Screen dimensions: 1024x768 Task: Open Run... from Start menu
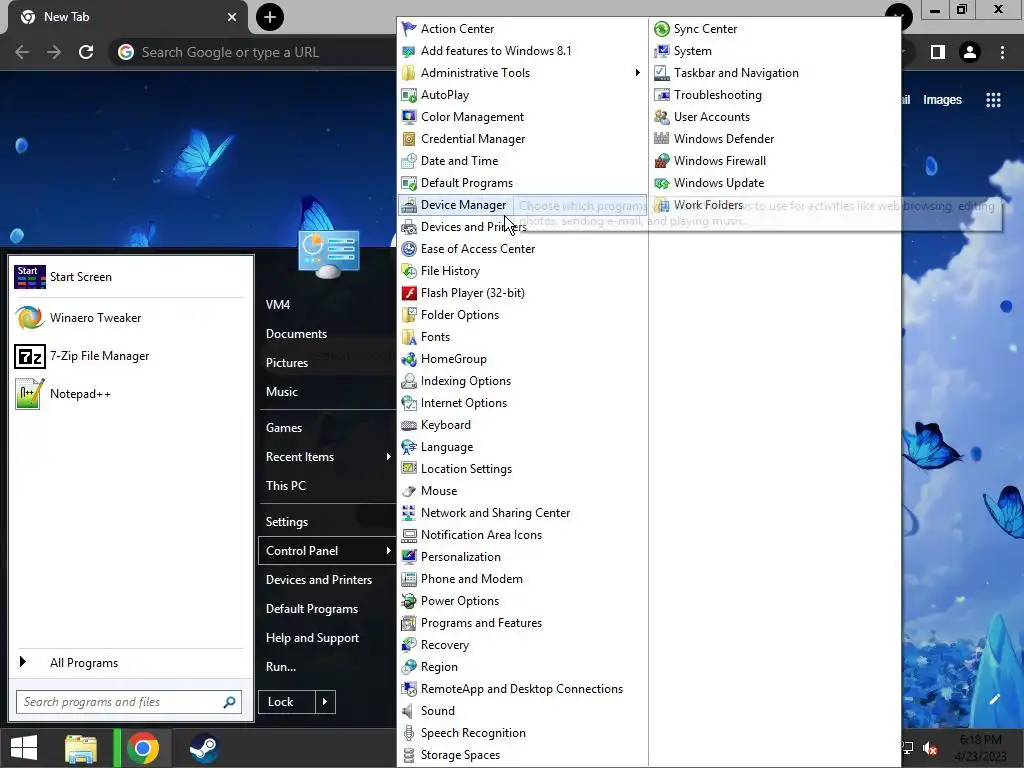281,667
